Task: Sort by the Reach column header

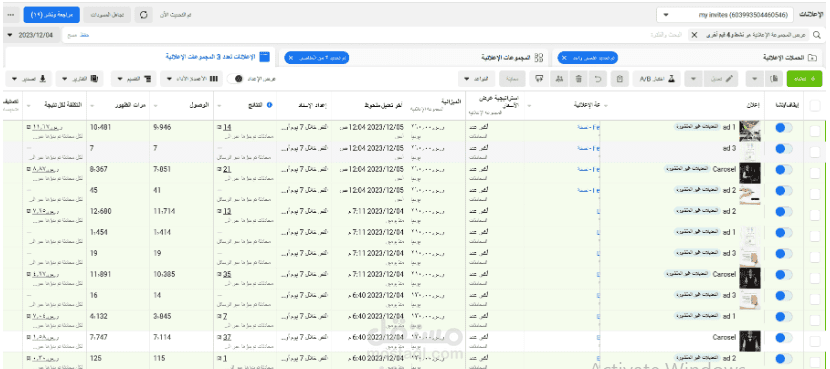Action: [x=201, y=105]
